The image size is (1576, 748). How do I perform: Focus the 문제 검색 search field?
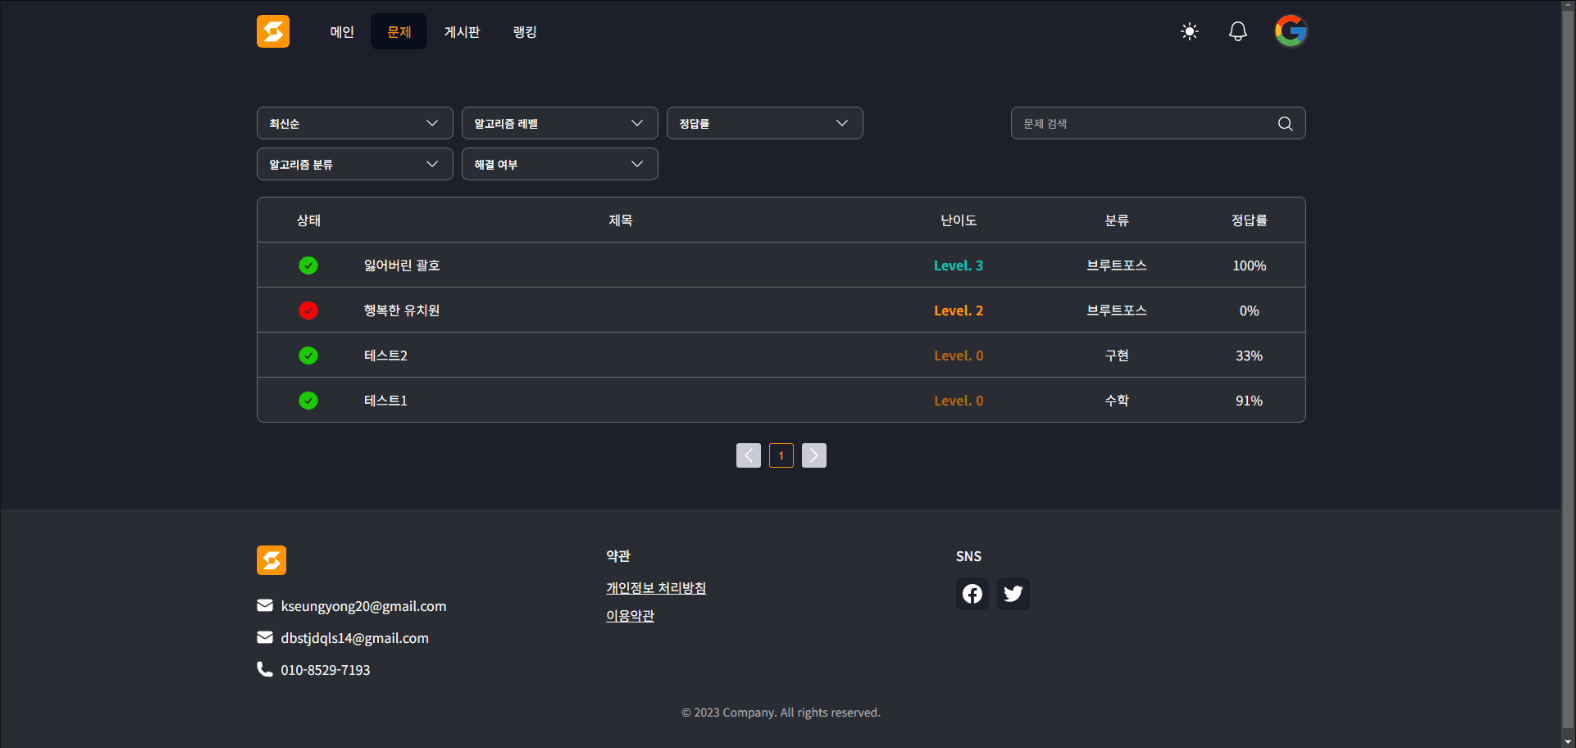click(1140, 124)
